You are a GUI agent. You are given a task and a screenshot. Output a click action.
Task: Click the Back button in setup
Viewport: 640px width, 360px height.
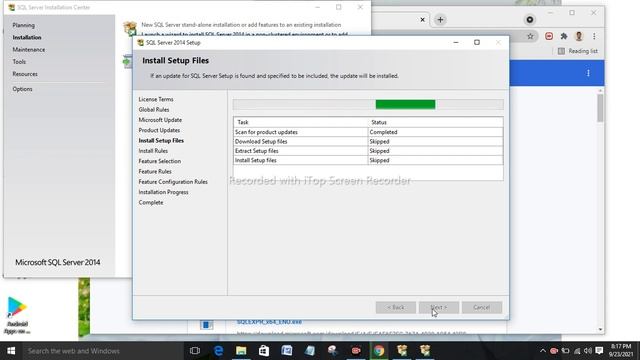(396, 307)
